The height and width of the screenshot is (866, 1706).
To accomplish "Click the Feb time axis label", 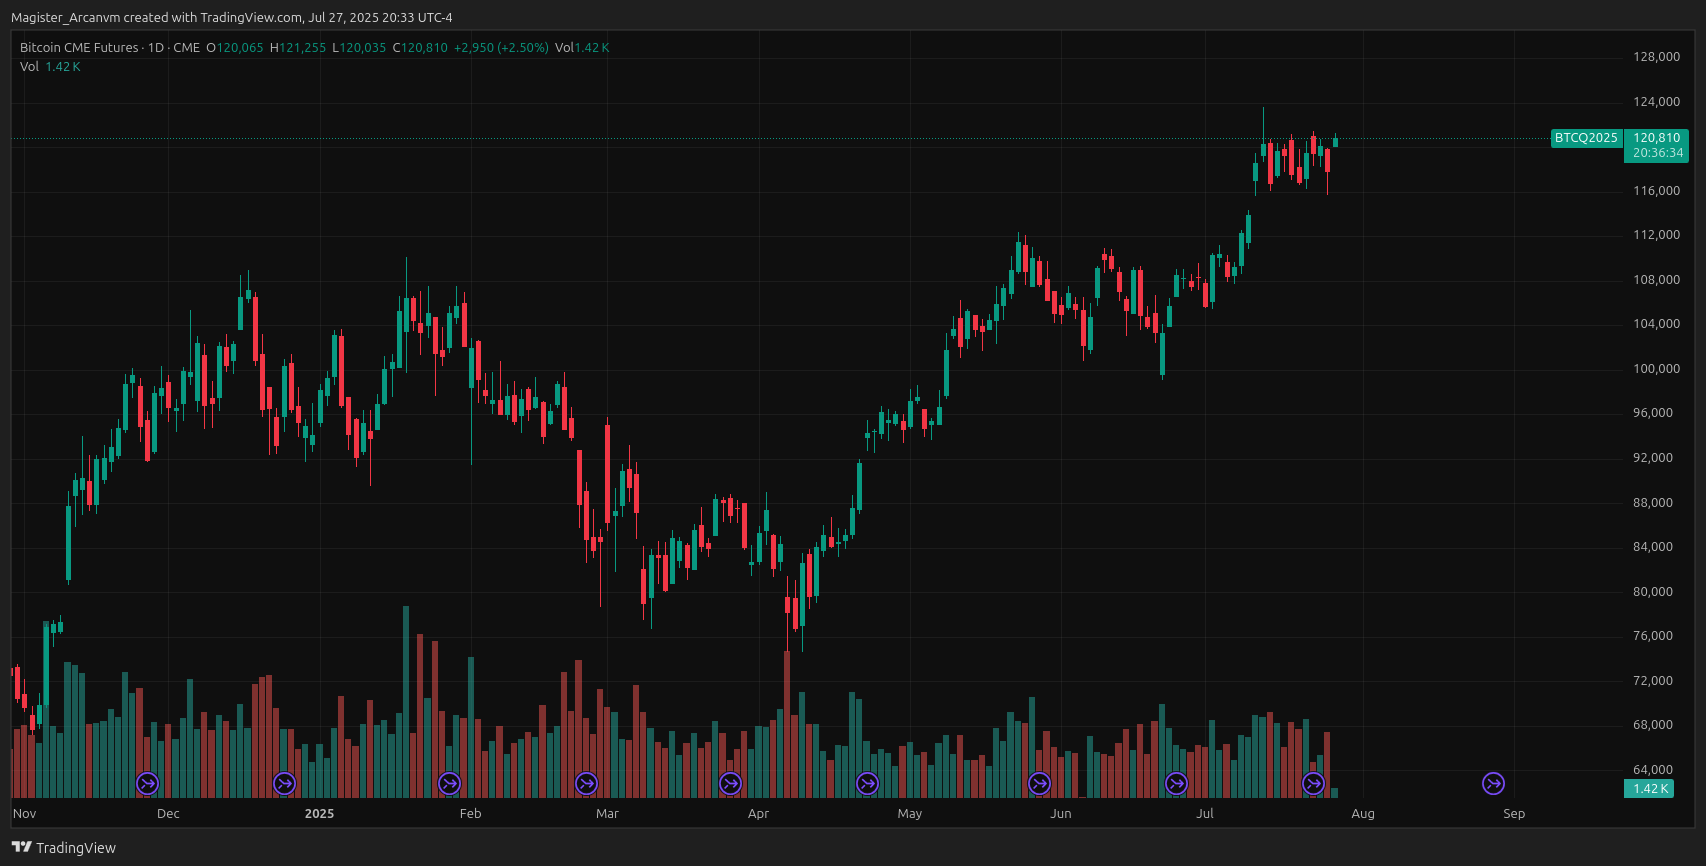I will point(471,814).
